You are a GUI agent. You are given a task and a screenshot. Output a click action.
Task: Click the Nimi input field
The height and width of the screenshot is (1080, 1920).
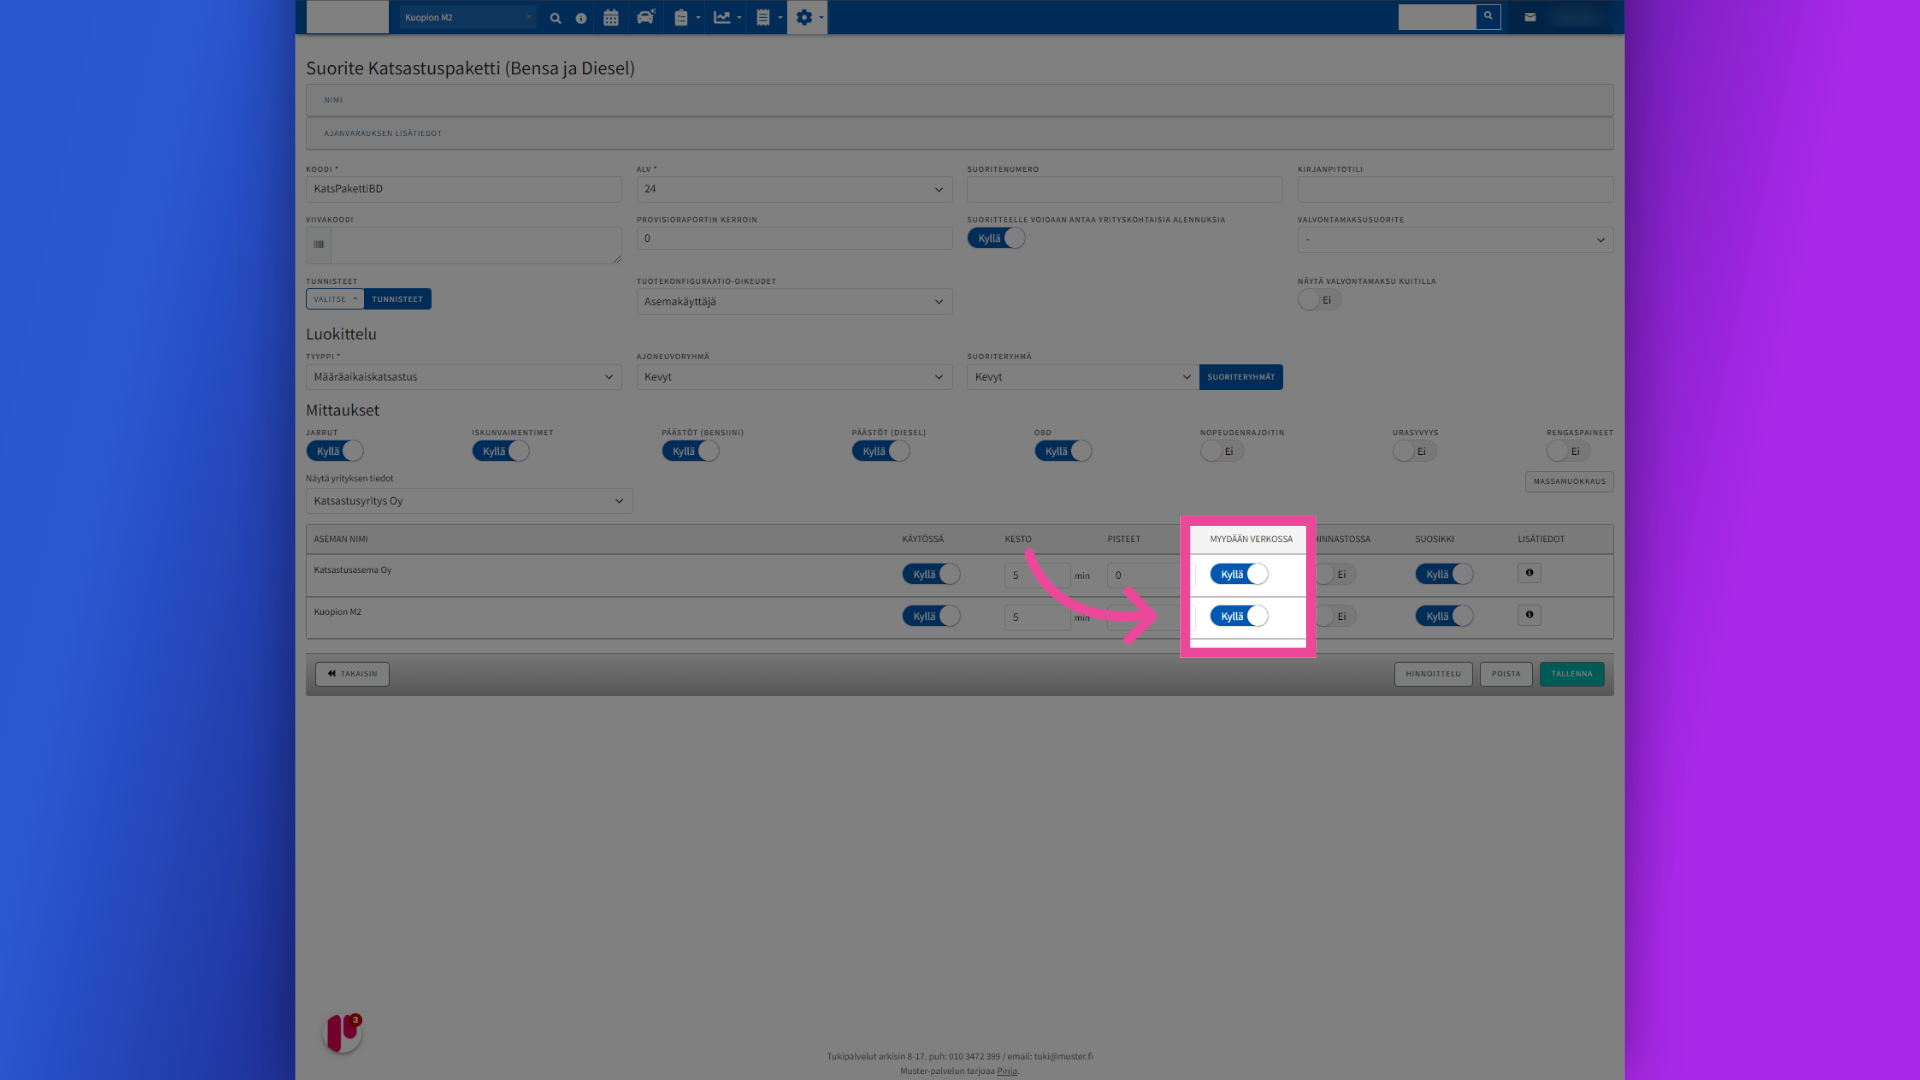[960, 100]
